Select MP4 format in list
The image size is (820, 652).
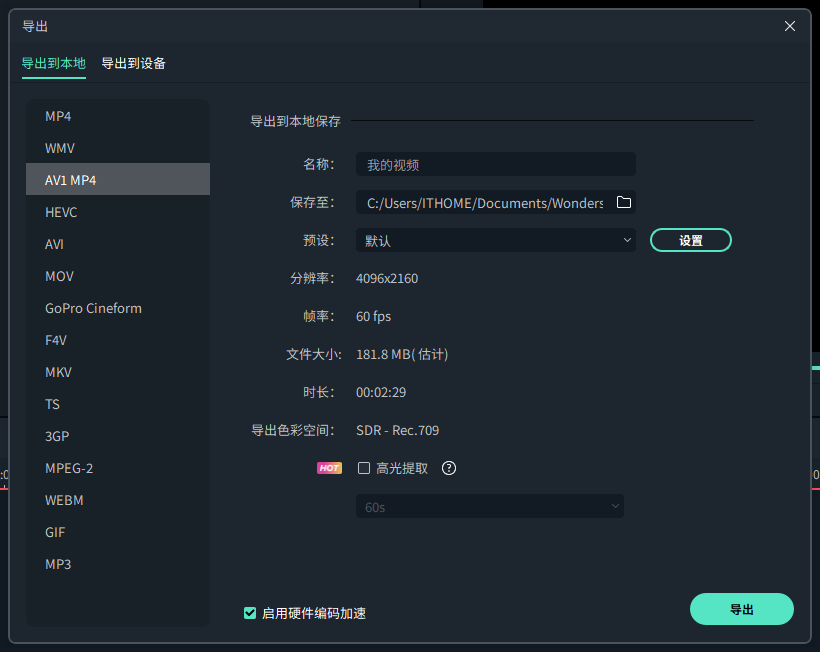[x=58, y=116]
